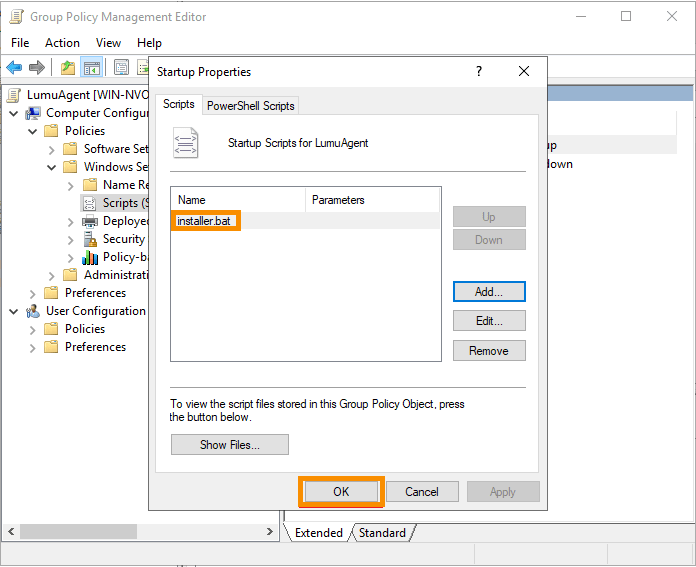Click the Name Resolution folder icon
The height and width of the screenshot is (567, 696).
click(x=90, y=185)
